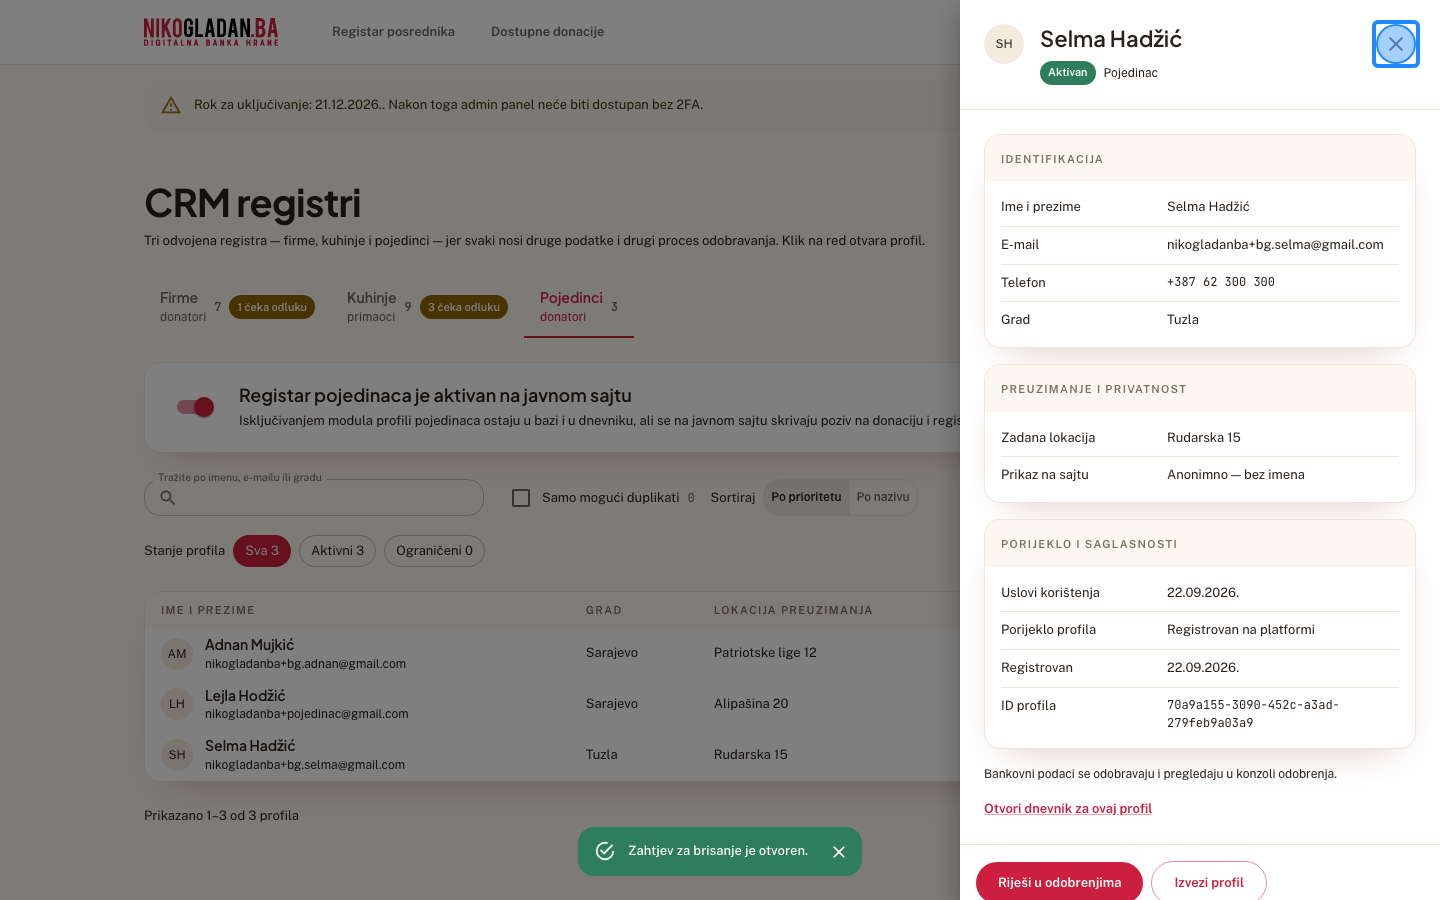Click email nikogladanba+bg.selma@gmail.com in panel
The height and width of the screenshot is (900, 1440).
point(1275,245)
